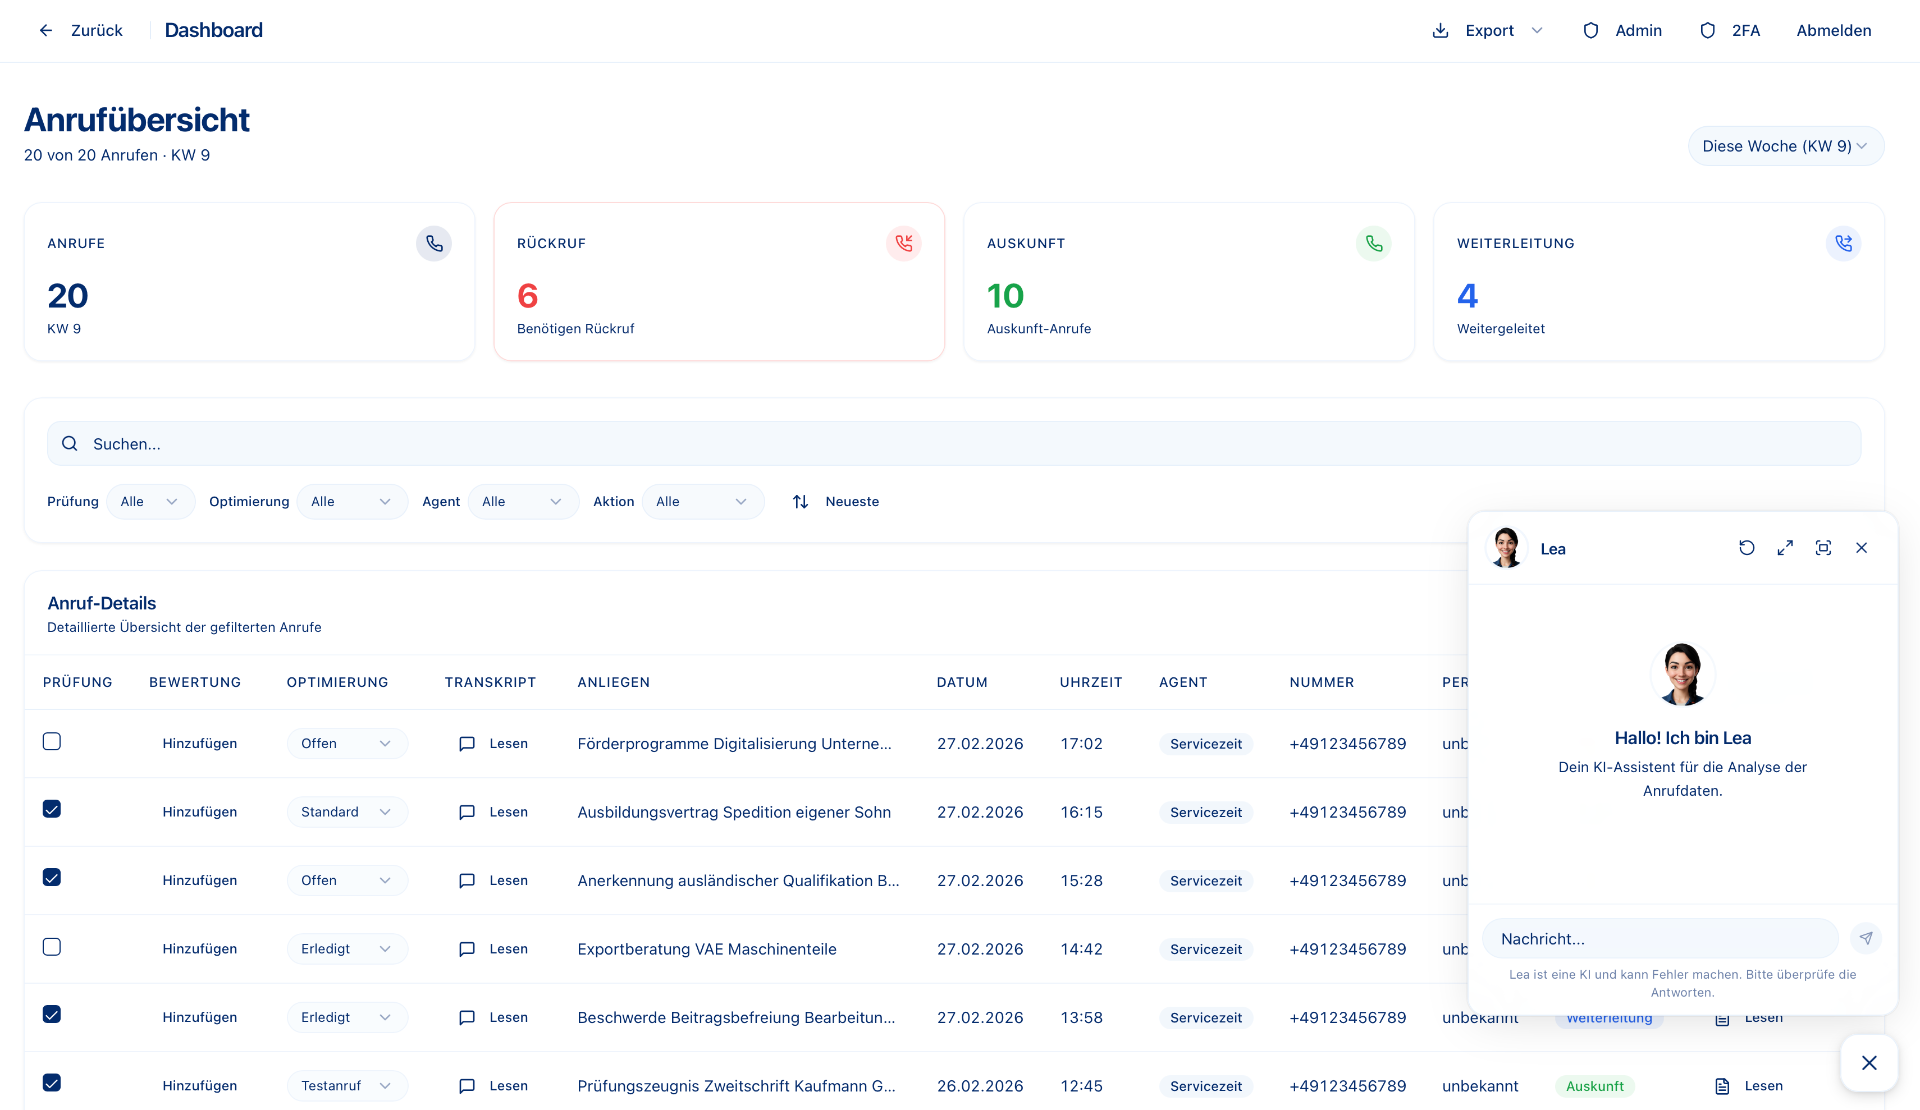Enable the checkbox for Exportberatung VAE Maschinenteile
This screenshot has height=1110, width=1920.
pyautogui.click(x=52, y=947)
